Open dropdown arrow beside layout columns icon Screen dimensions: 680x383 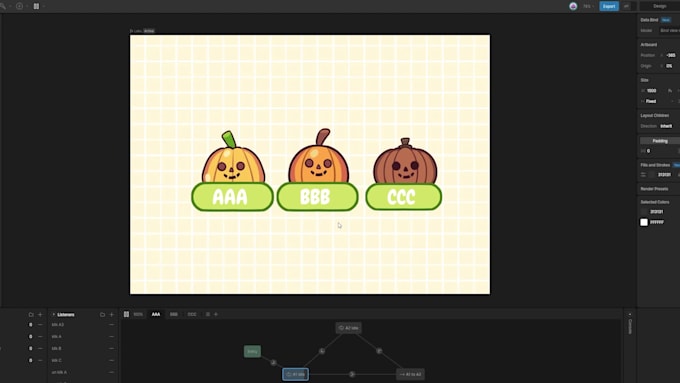[44, 7]
